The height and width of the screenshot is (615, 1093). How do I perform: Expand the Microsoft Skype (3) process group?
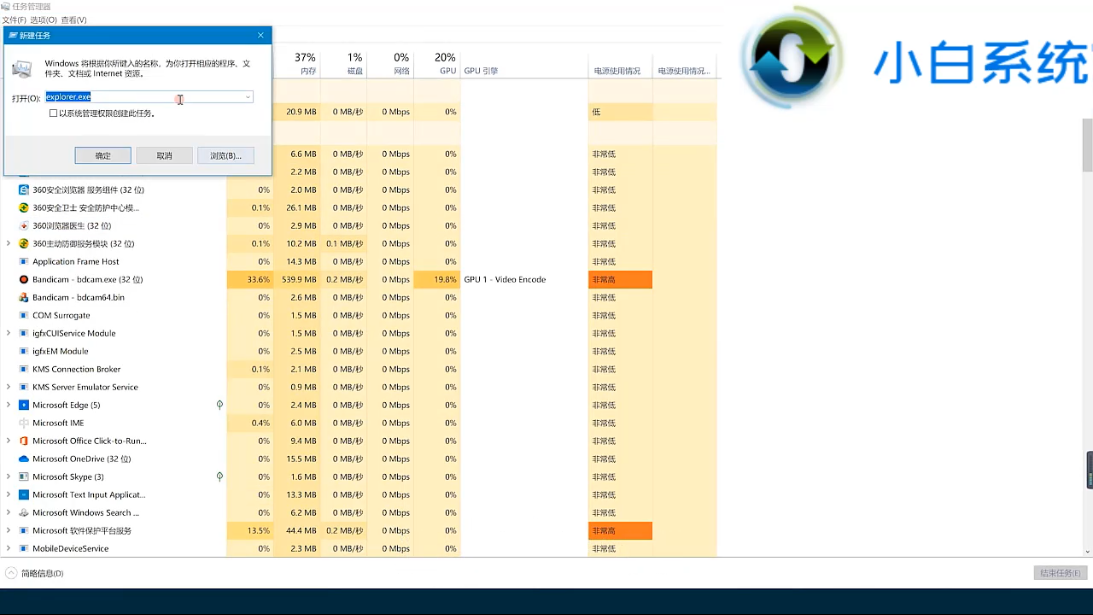point(8,477)
